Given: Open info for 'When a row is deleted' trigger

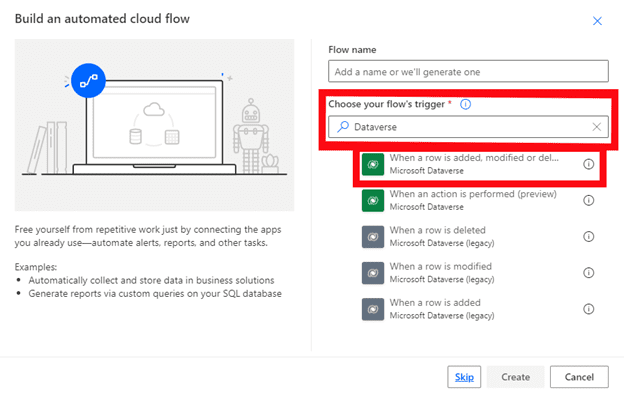Looking at the screenshot, I should tap(589, 236).
